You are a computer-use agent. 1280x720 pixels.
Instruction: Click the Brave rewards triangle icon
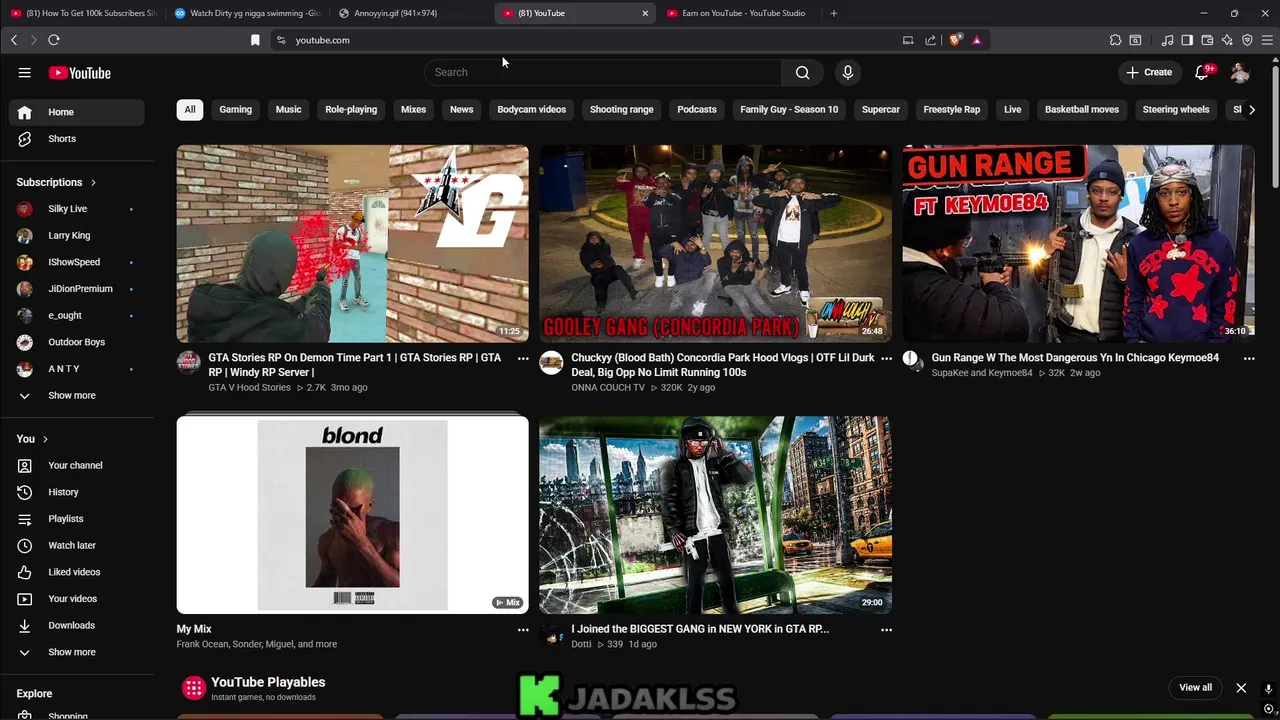(x=976, y=40)
